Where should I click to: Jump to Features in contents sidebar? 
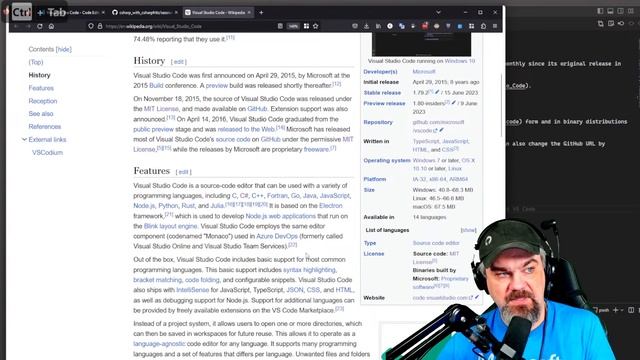41,88
